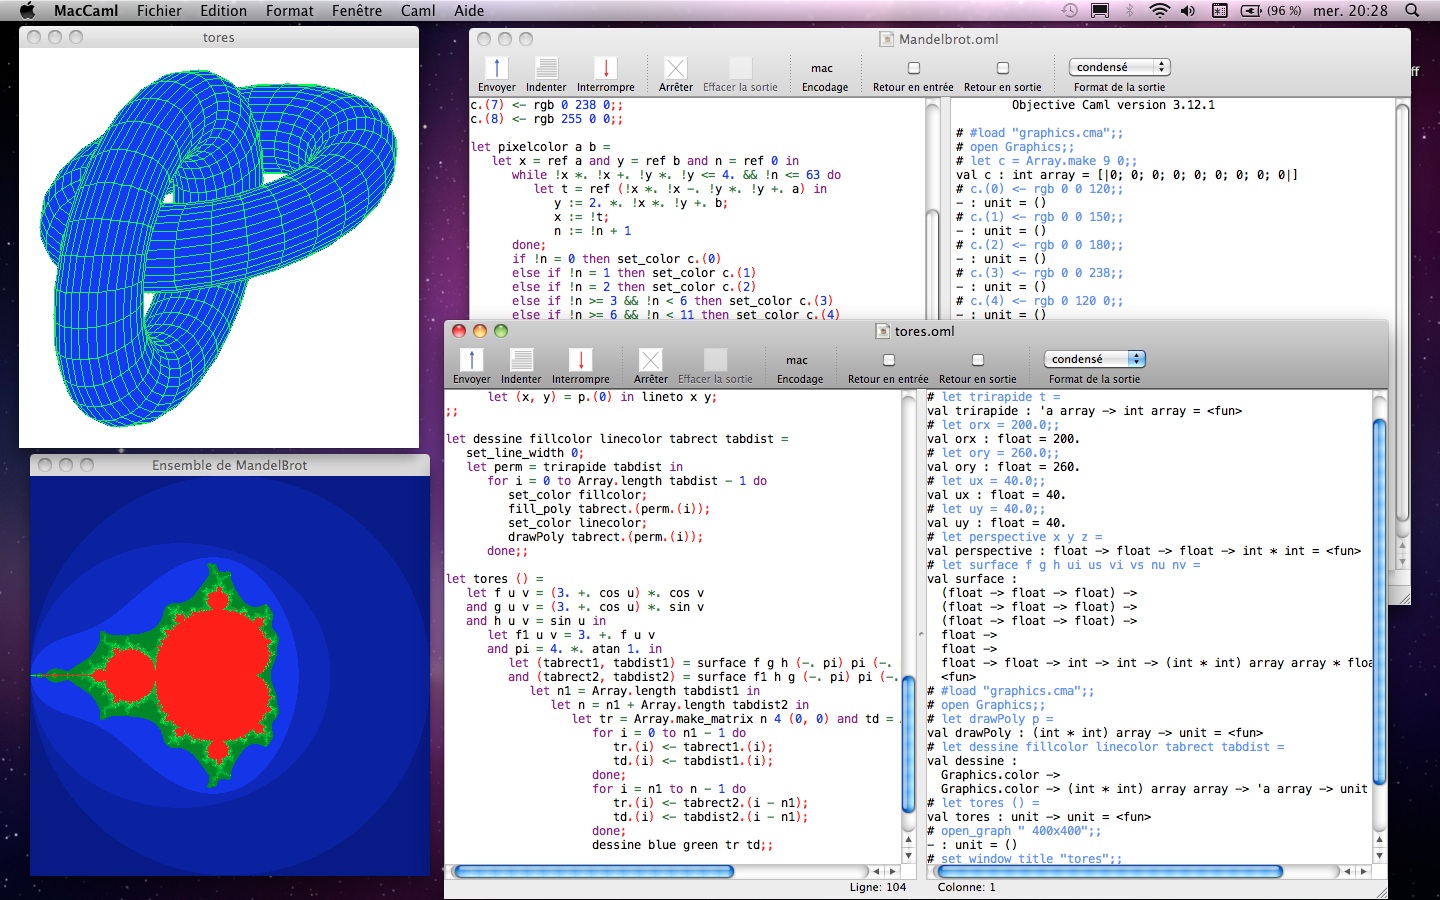The height and width of the screenshot is (900, 1440).
Task: Click Interrompre icon in tores.oml toolbar
Action: [x=580, y=360]
